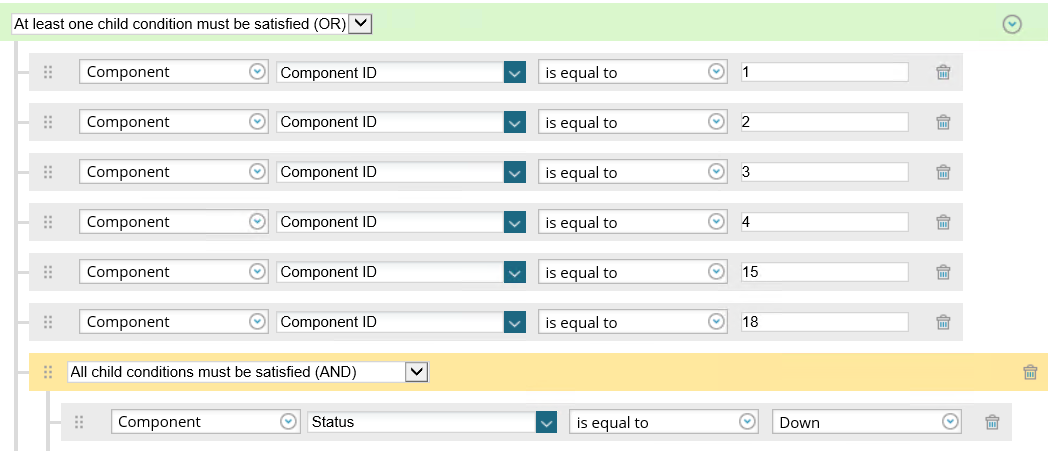The image size is (1048, 451).
Task: Open Component ID field dropdown for value 4
Action: [x=515, y=222]
